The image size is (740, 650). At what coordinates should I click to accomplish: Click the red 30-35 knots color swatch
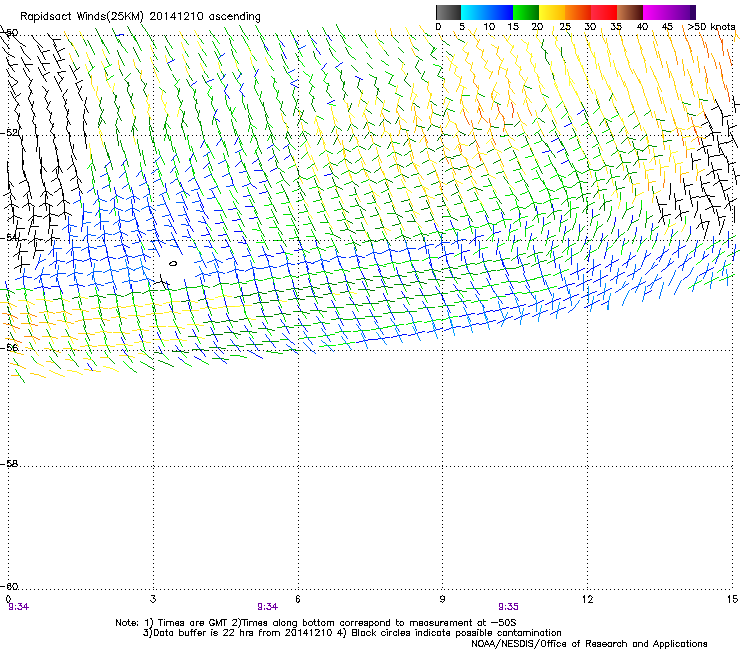[604, 12]
